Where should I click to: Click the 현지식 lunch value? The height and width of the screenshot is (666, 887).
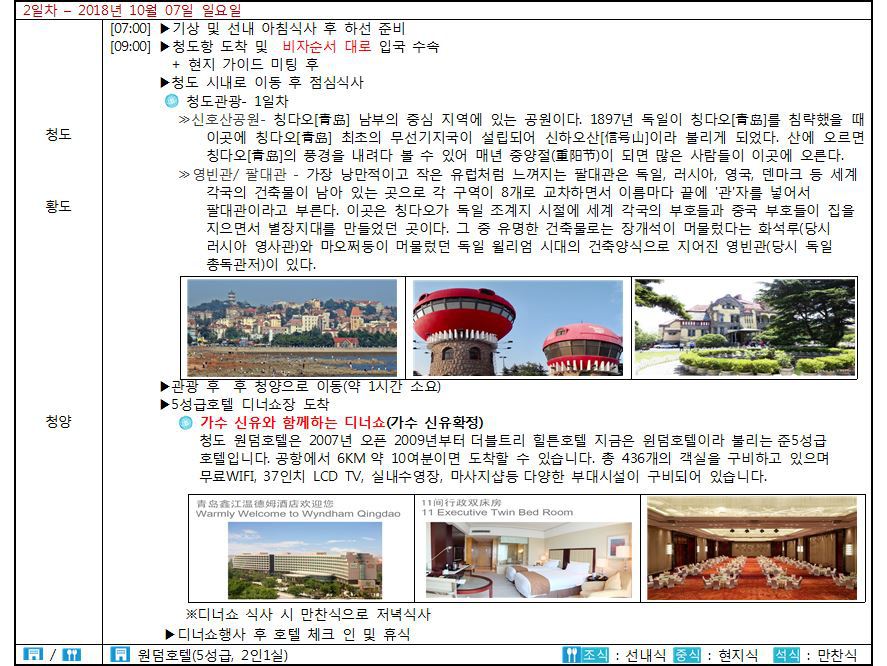738,655
